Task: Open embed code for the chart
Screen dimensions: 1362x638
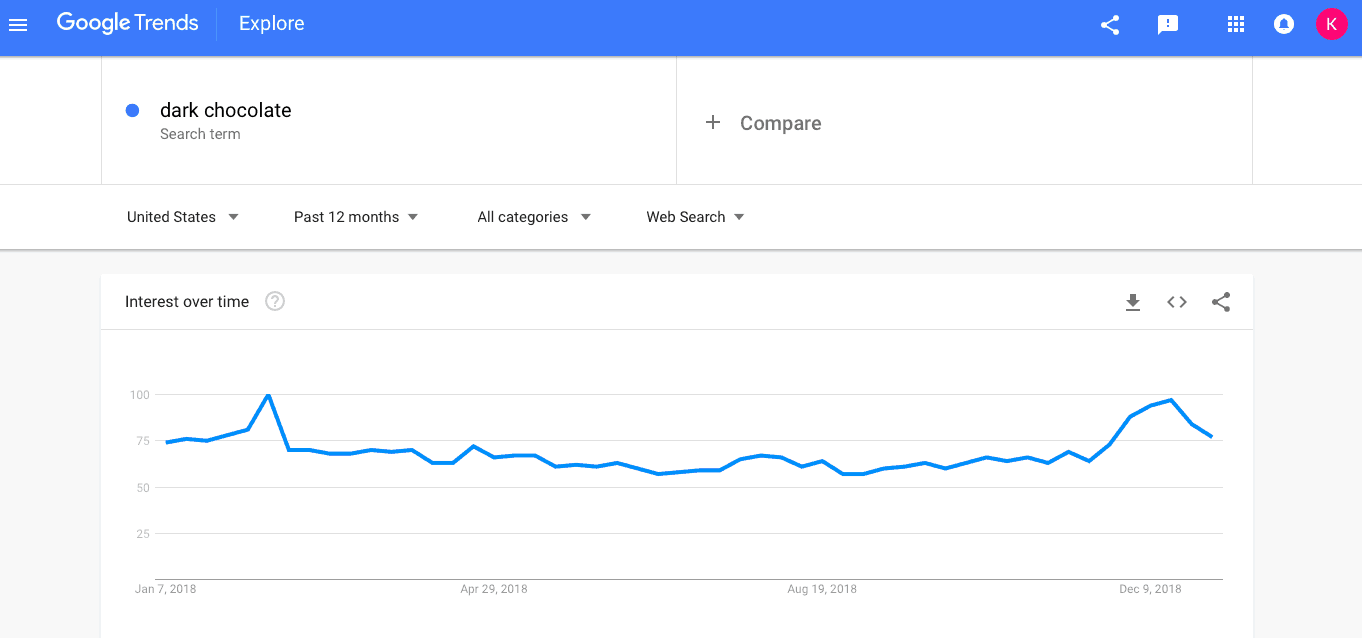Action: point(1177,302)
